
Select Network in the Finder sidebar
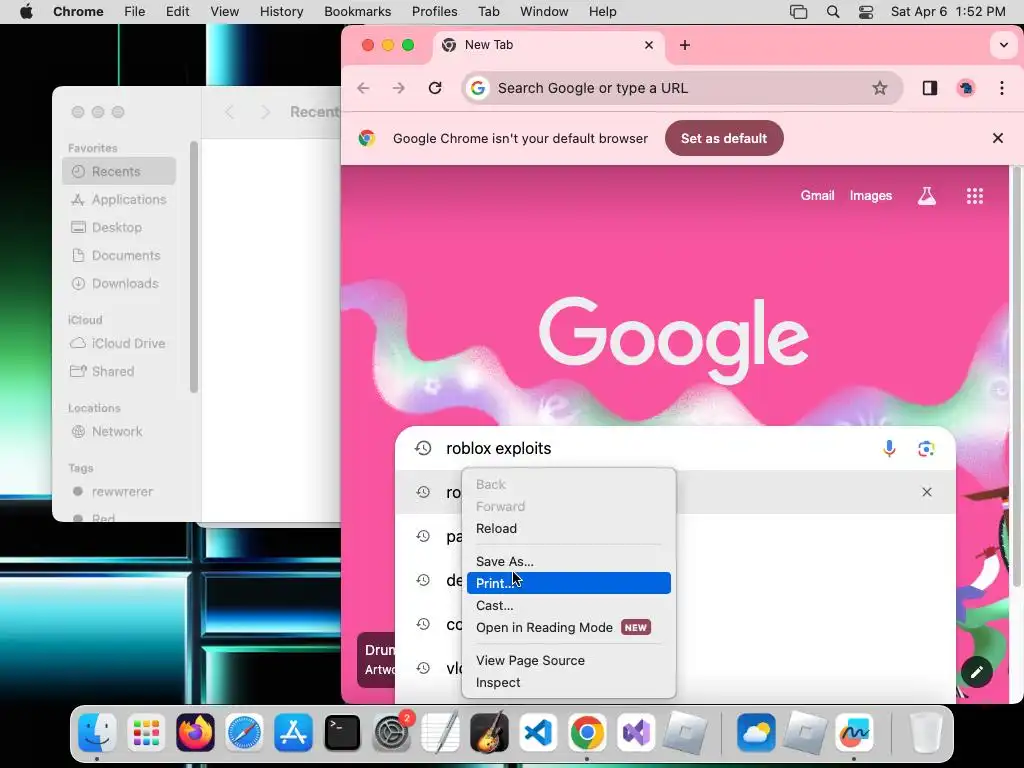pos(119,431)
